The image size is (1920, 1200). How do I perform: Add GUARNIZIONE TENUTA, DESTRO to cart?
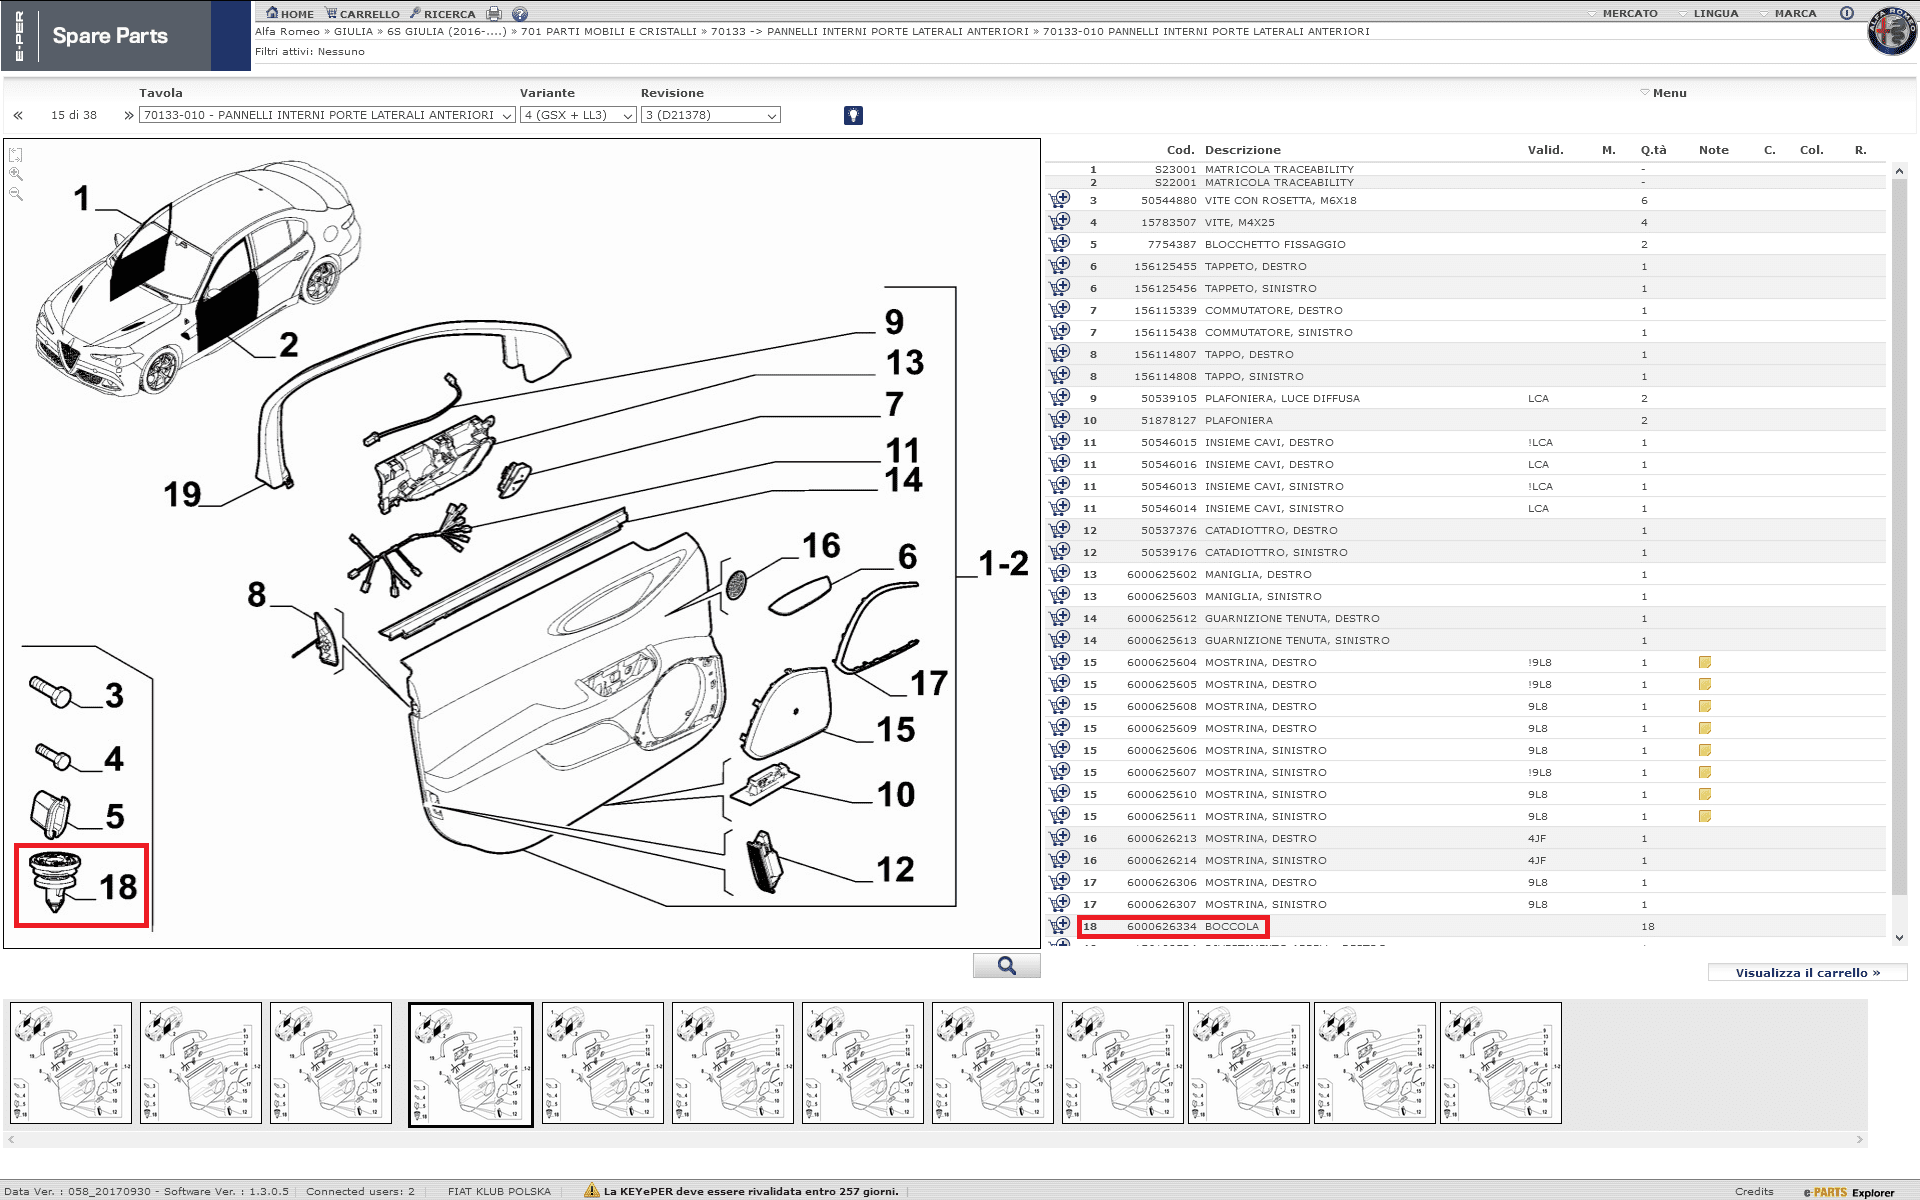pyautogui.click(x=1060, y=617)
